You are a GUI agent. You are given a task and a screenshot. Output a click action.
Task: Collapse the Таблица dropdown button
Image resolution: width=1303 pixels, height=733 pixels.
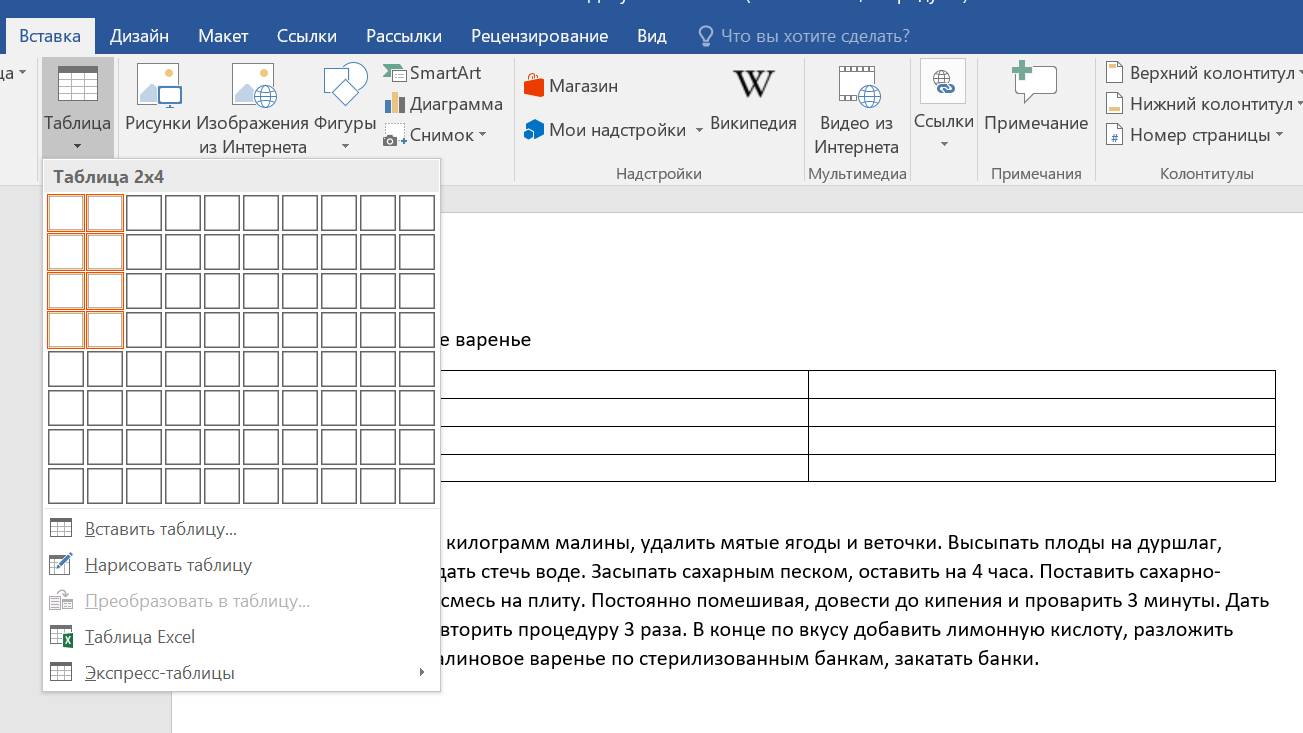77,109
